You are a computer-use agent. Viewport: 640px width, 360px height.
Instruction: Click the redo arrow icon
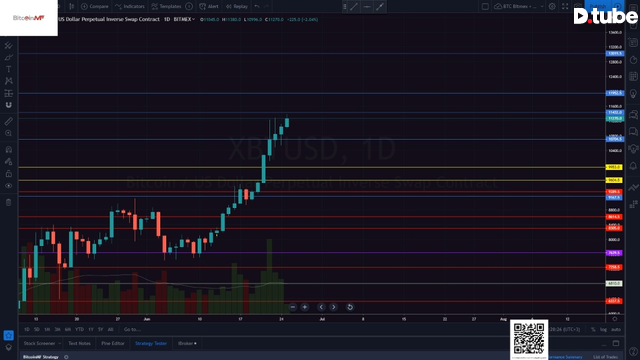[x=267, y=7]
